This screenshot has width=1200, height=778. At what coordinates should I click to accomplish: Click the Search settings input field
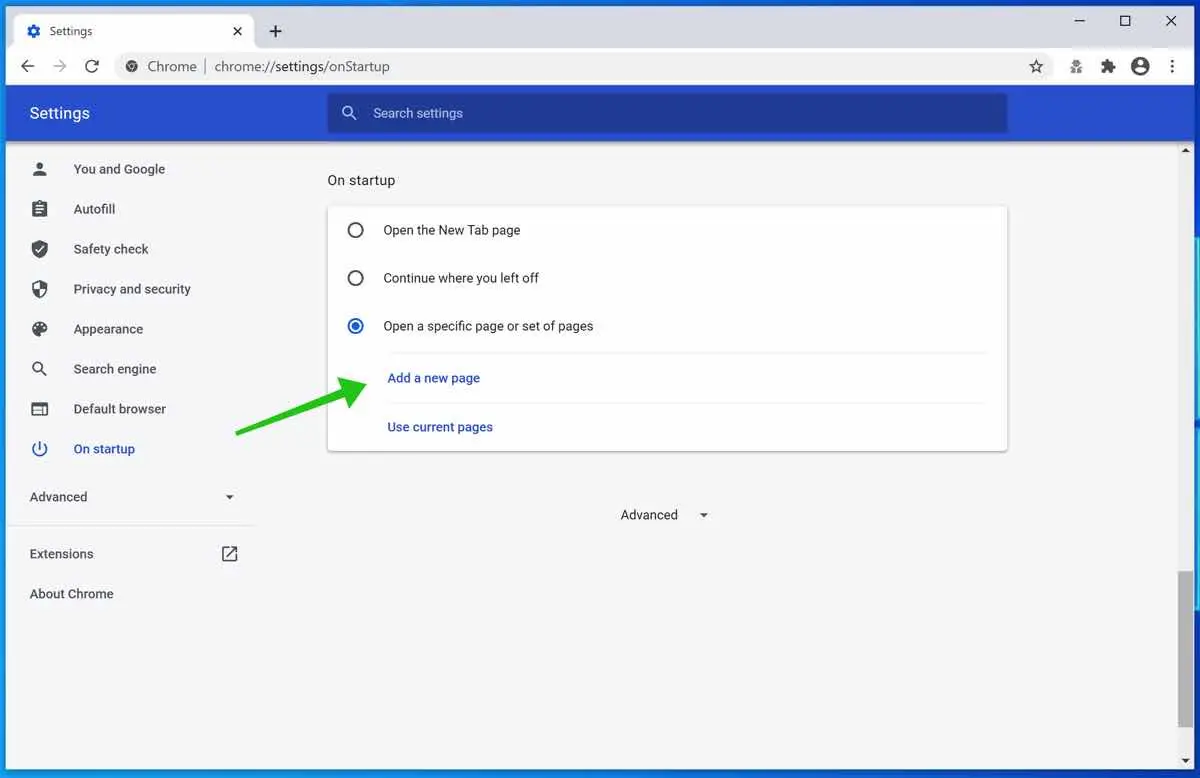667,113
